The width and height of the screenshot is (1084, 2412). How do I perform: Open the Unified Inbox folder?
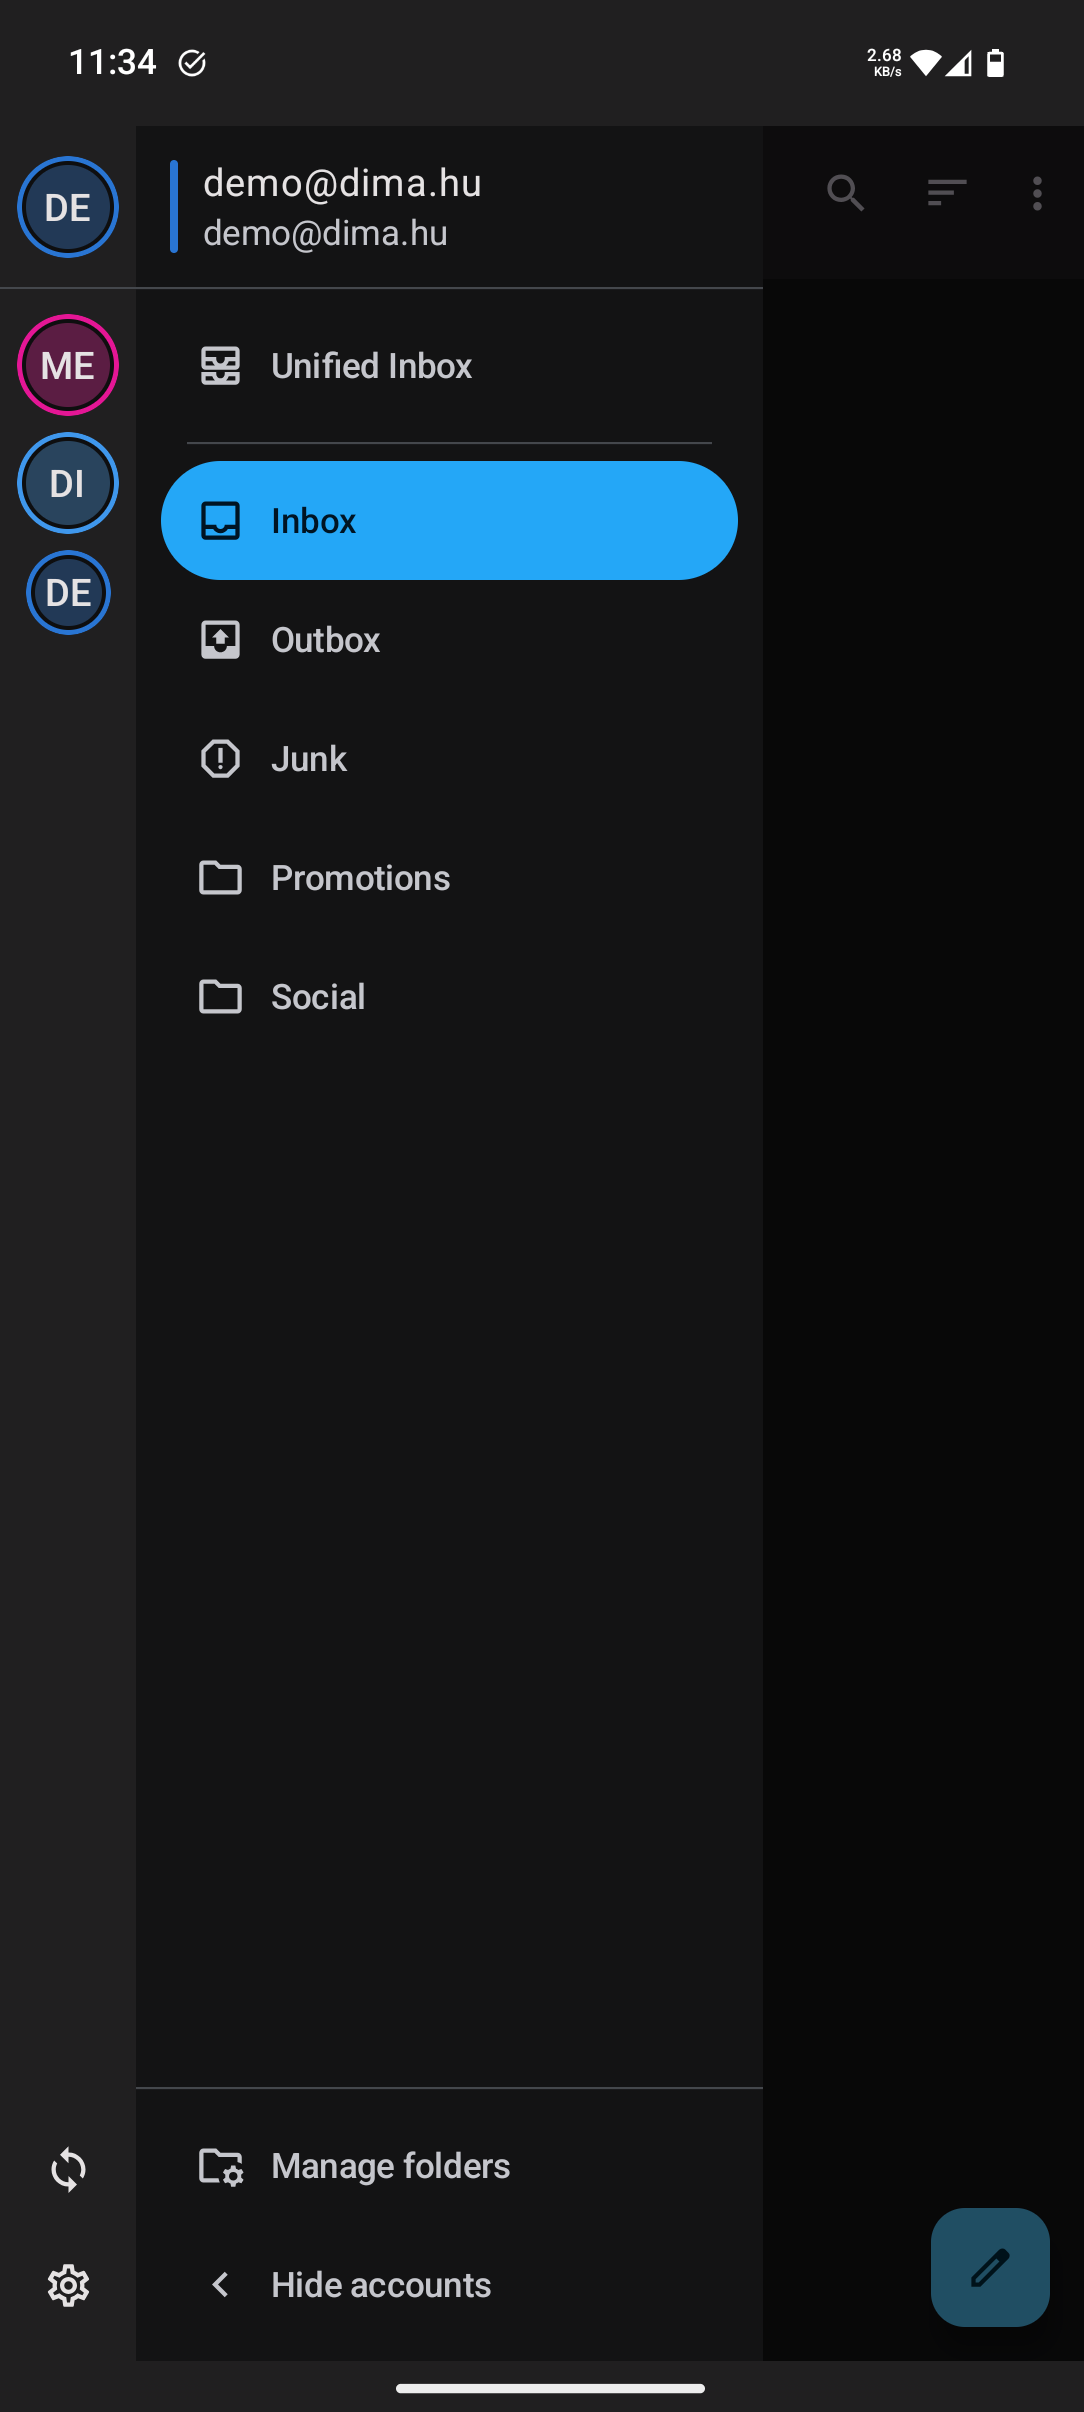tap(449, 366)
